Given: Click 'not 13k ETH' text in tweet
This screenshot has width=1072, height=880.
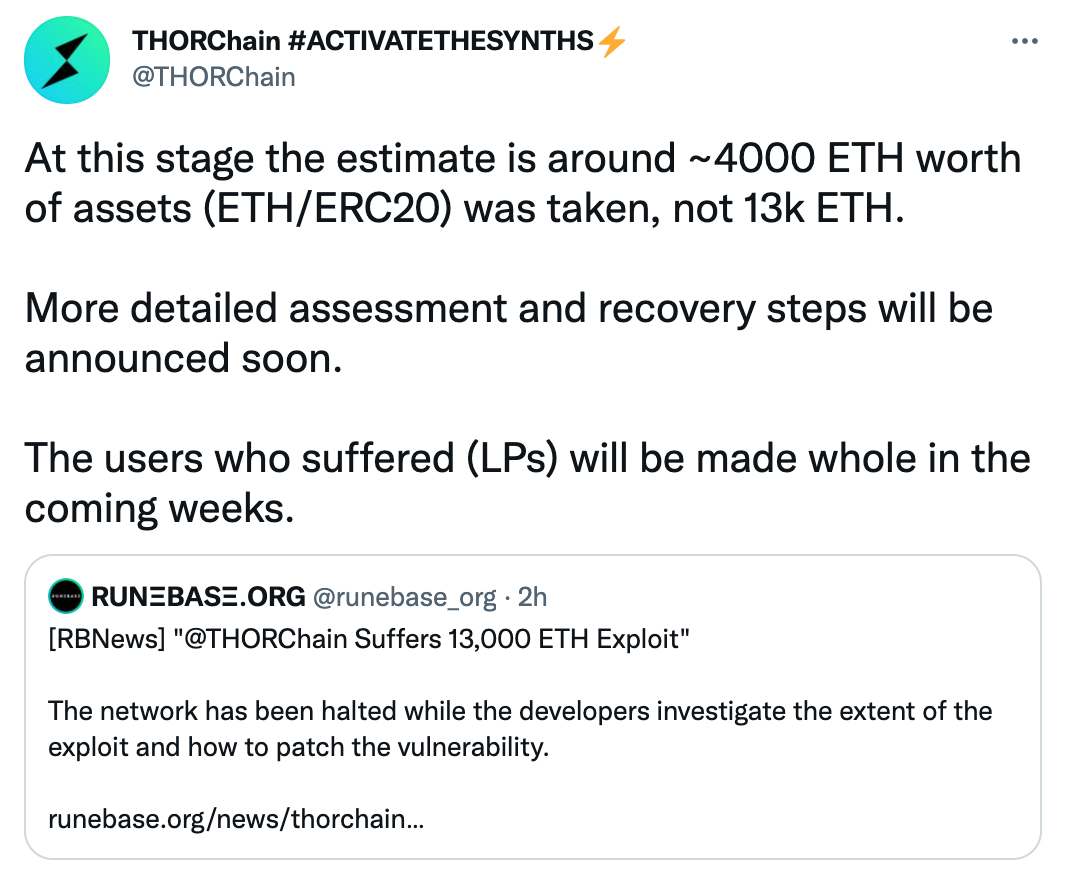Looking at the screenshot, I should [x=788, y=208].
